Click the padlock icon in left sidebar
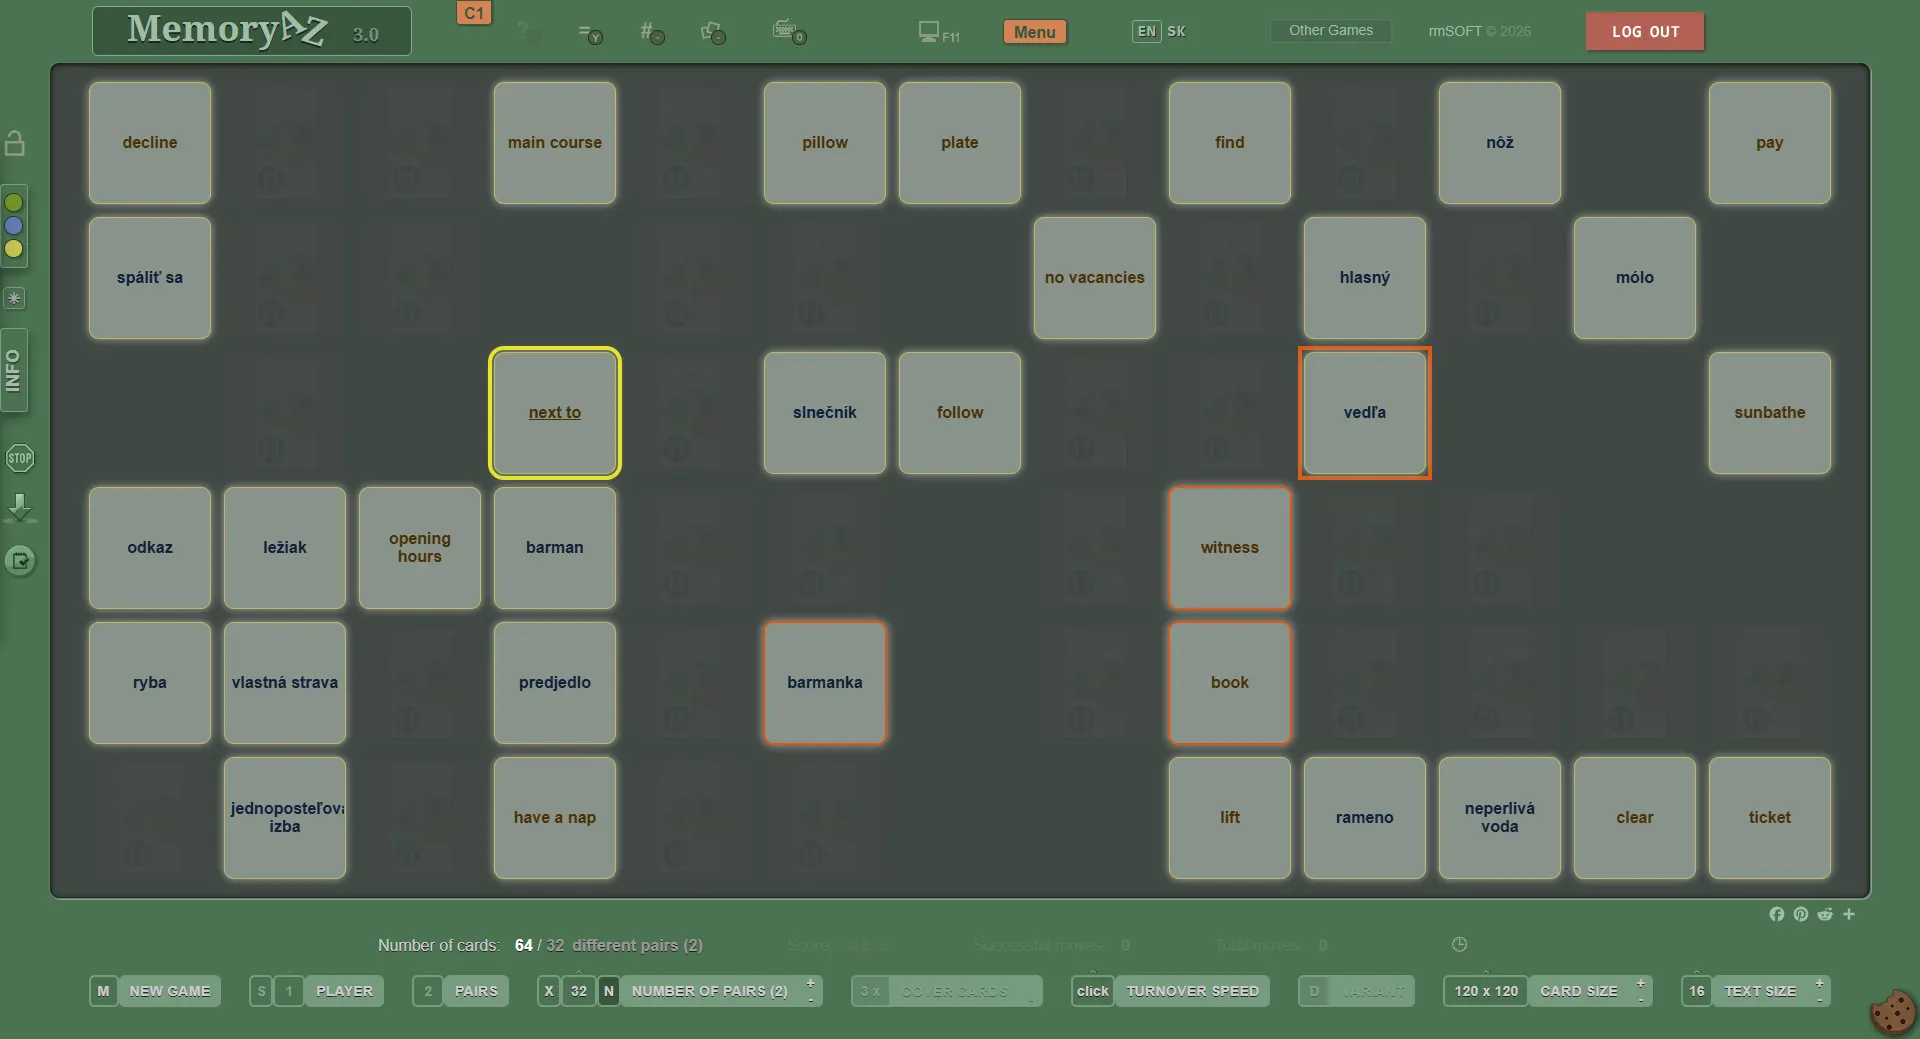The width and height of the screenshot is (1920, 1039). [15, 143]
